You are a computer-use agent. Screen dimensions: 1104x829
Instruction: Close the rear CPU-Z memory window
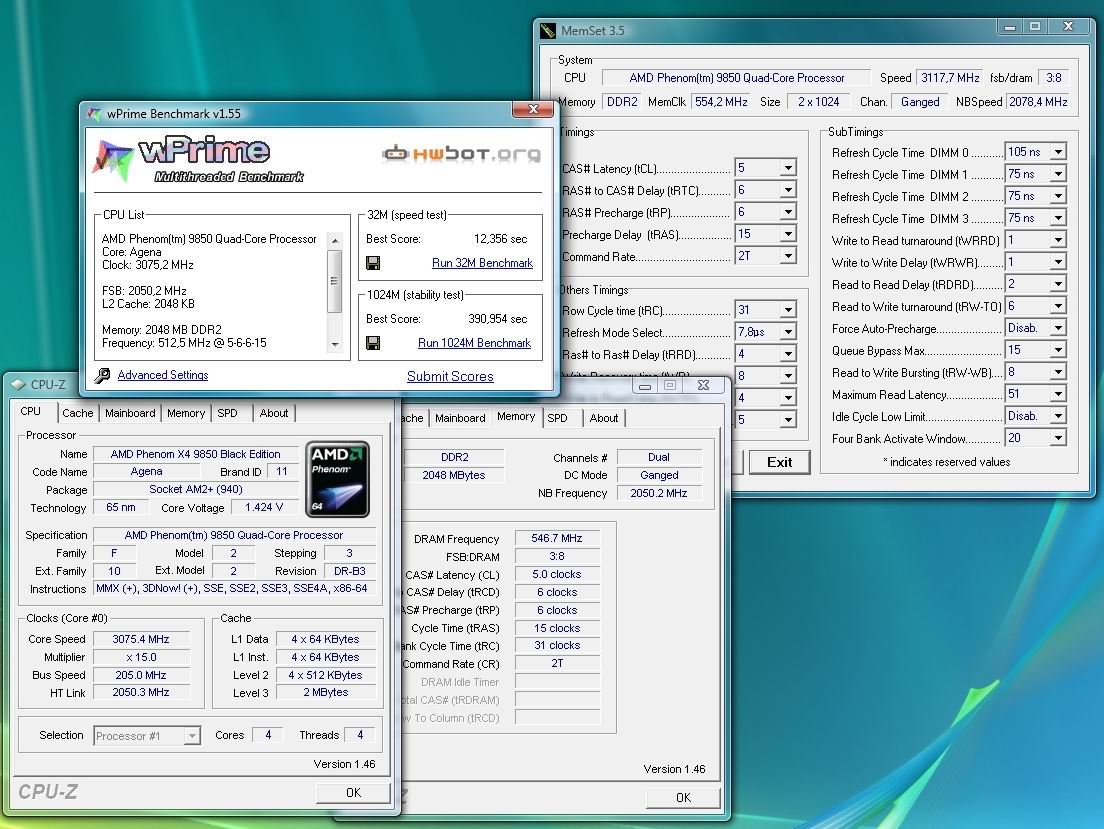coord(703,385)
